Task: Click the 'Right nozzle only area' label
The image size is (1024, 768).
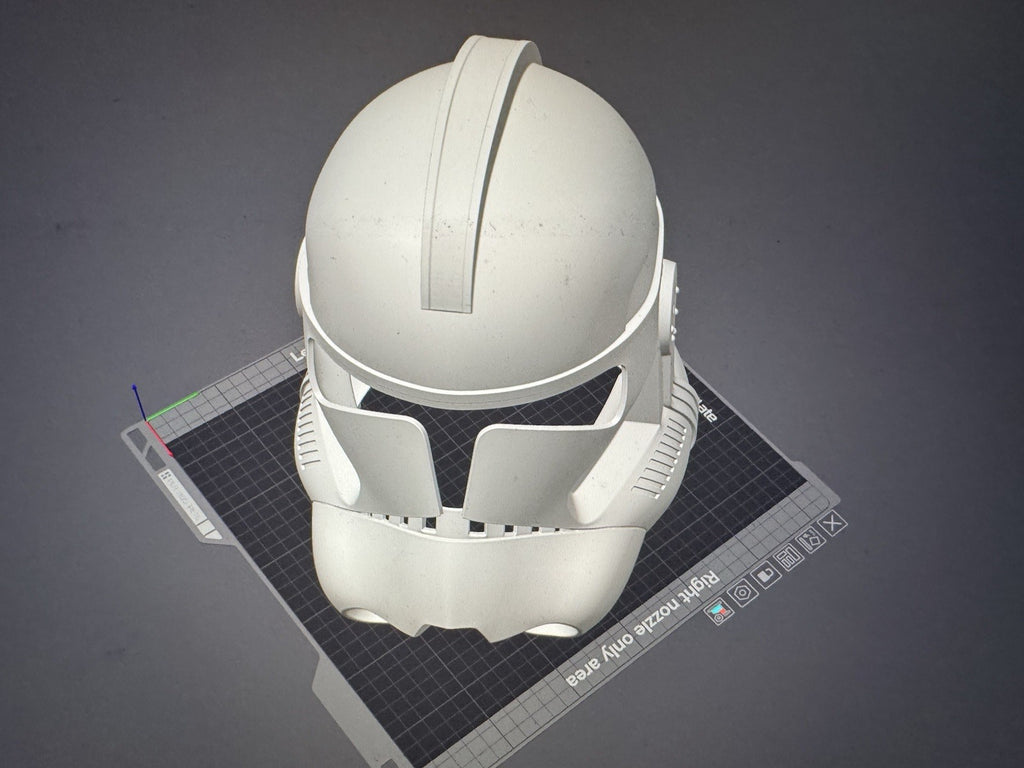Action: point(642,629)
